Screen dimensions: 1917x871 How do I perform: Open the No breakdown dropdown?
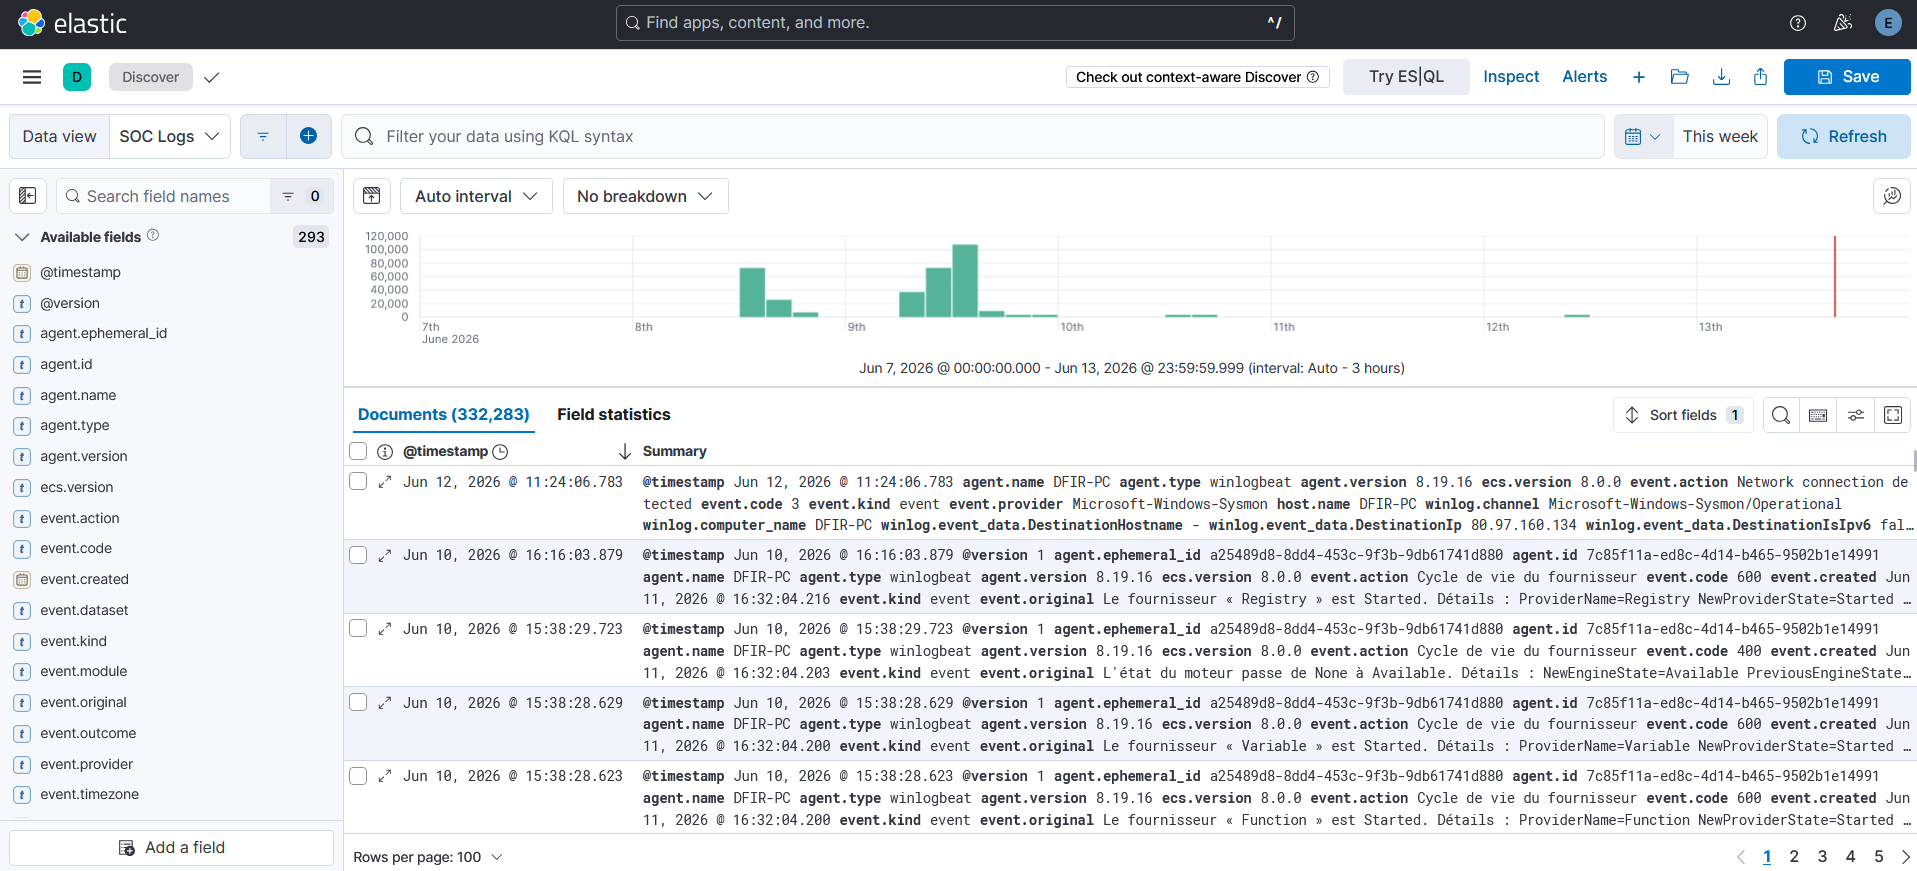tap(645, 196)
